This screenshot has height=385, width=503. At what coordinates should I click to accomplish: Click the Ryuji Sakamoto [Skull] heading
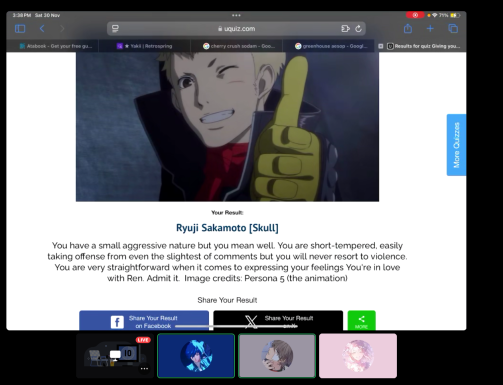[227, 228]
